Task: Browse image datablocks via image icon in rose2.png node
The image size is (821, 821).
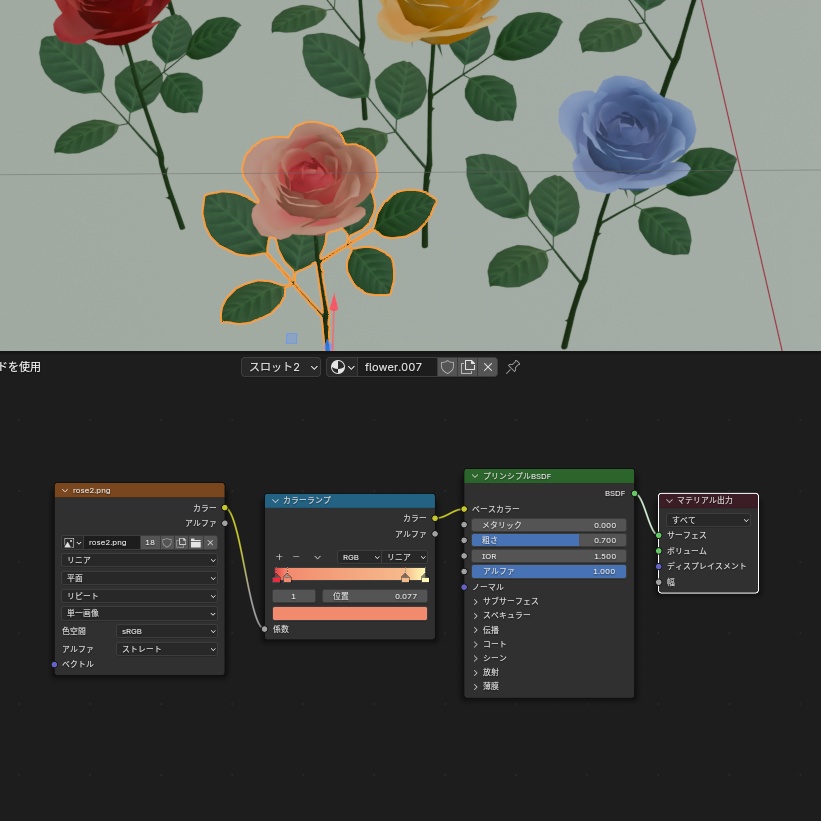Action: pyautogui.click(x=69, y=542)
